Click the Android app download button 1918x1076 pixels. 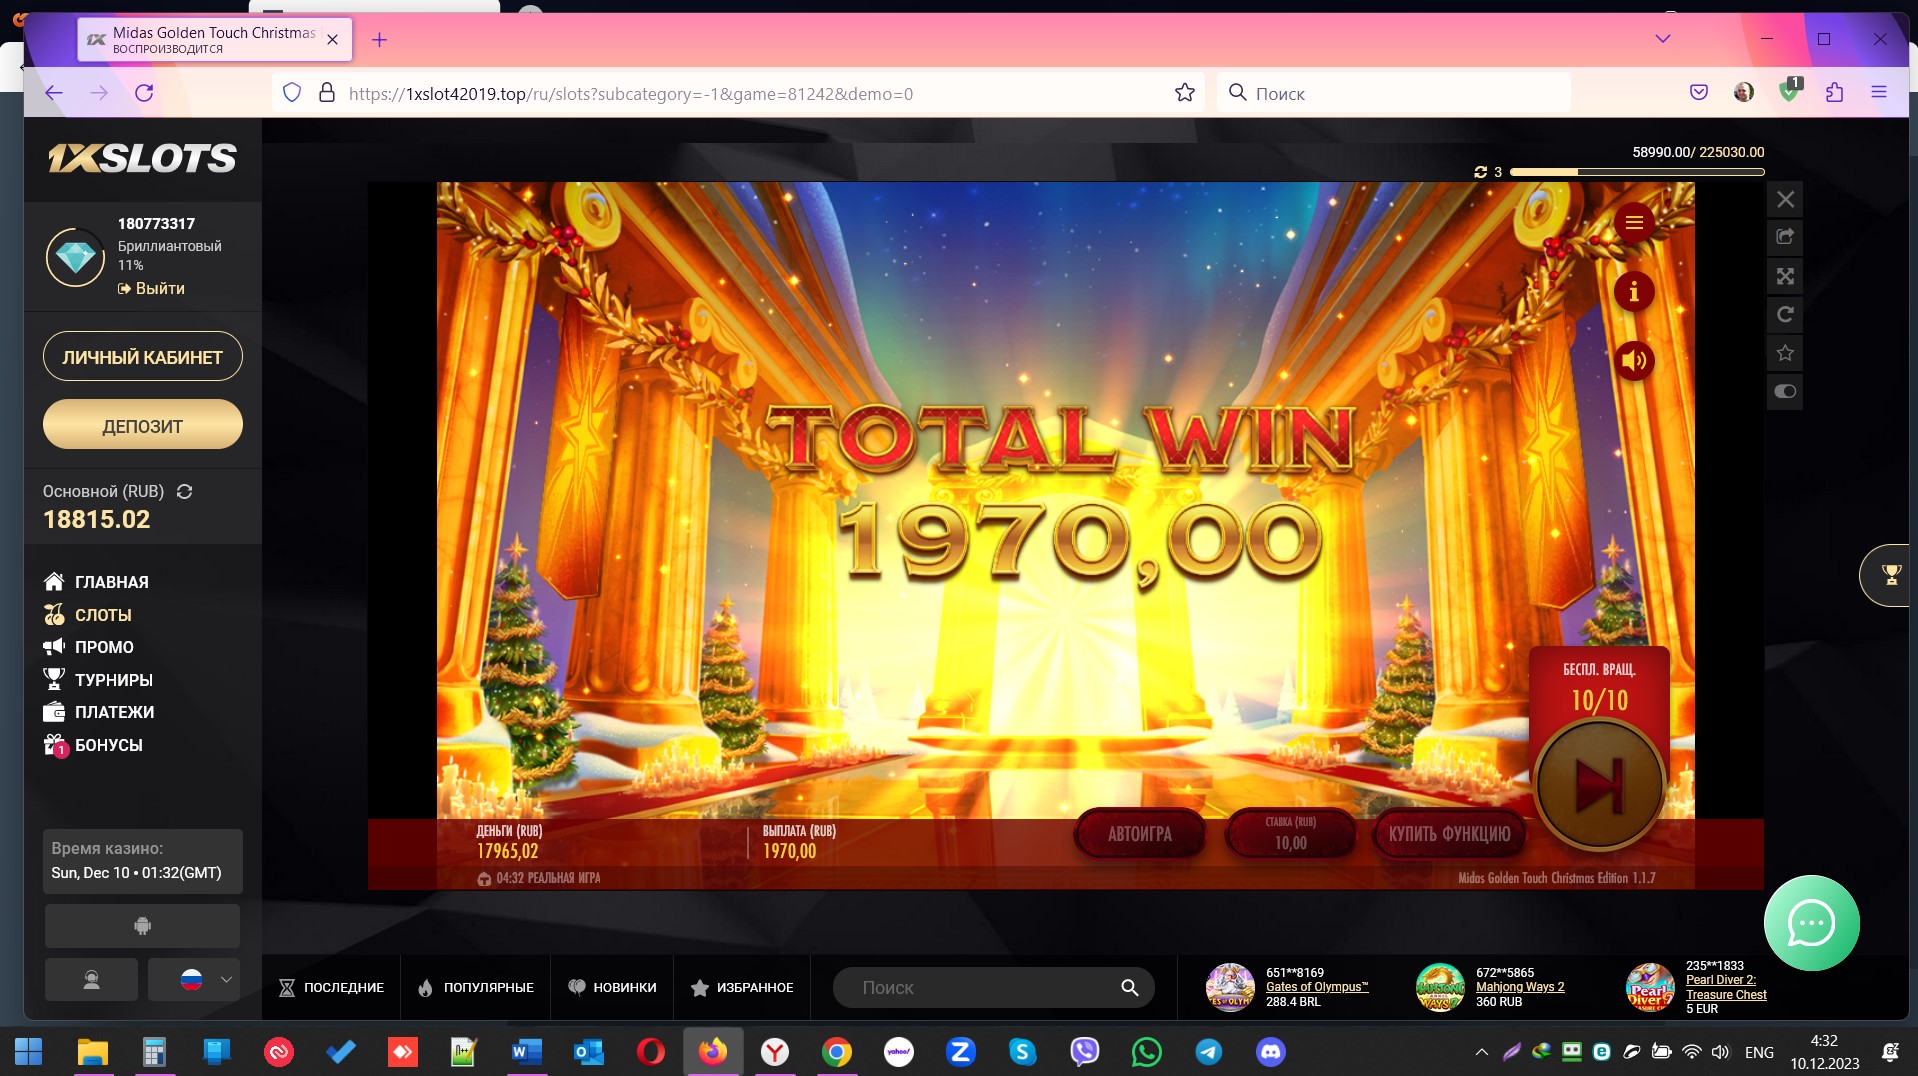(x=142, y=926)
